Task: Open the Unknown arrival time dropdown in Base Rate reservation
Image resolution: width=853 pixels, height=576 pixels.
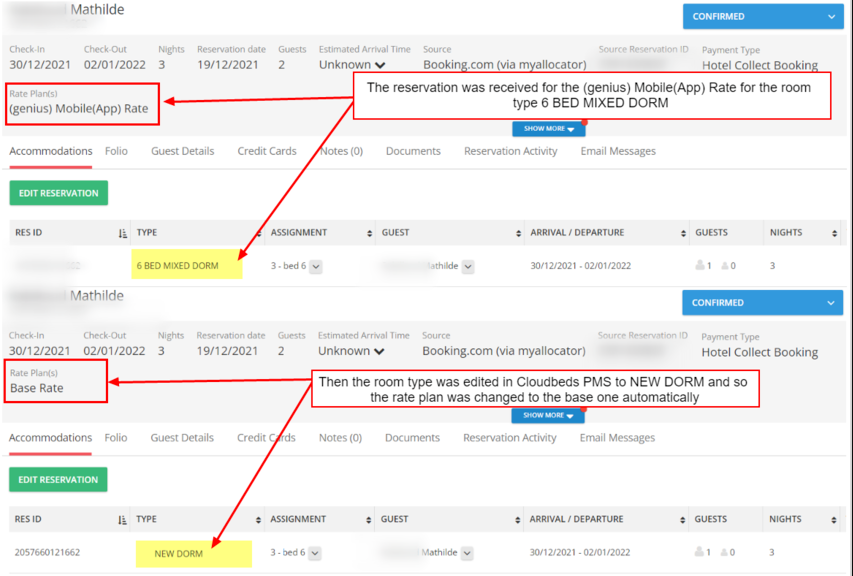Action: coord(379,352)
